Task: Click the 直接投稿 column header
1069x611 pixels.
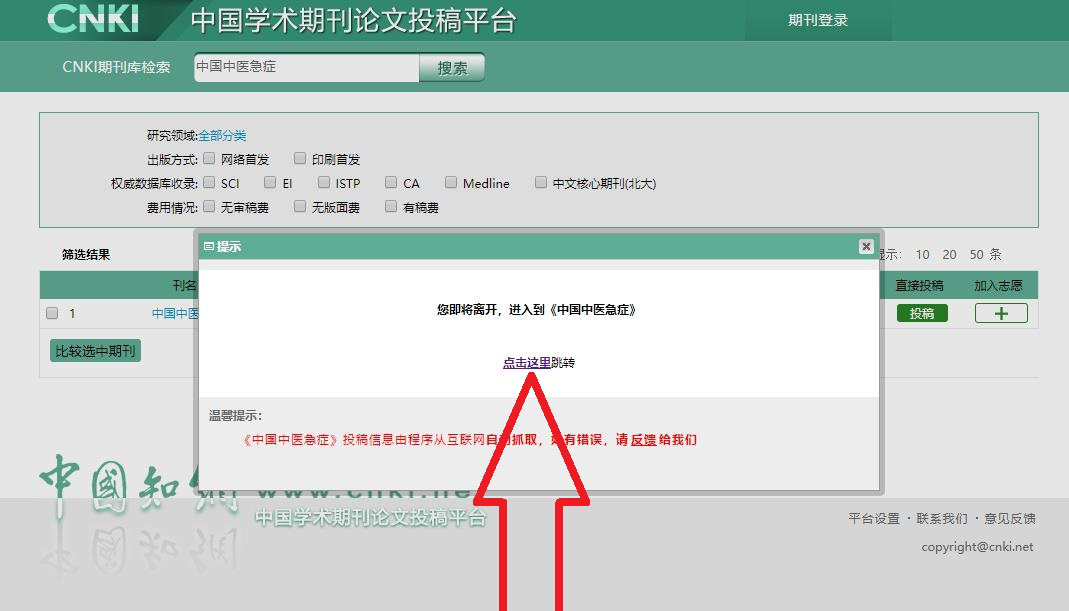Action: click(920, 285)
